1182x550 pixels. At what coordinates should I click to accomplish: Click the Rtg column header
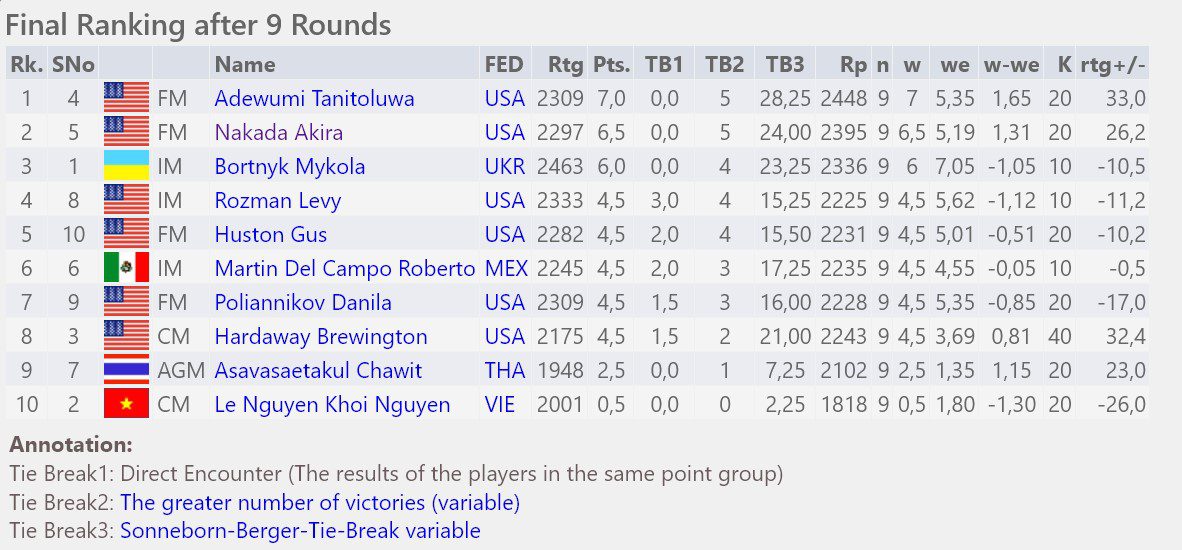click(565, 65)
